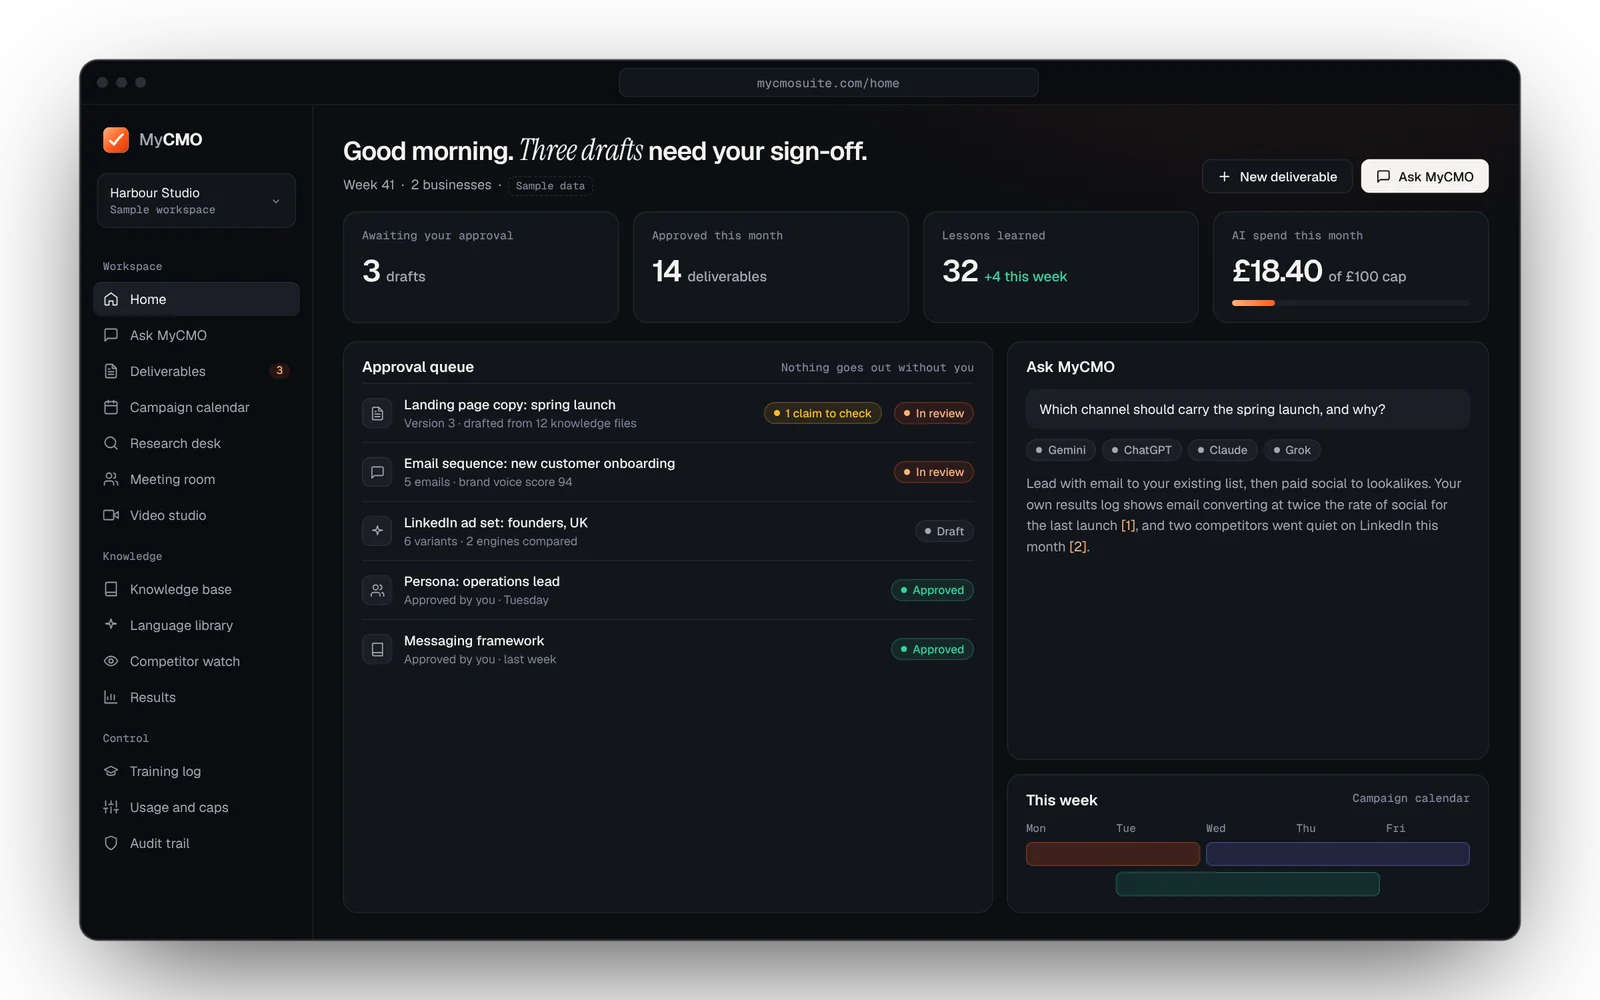Click the Ask MyCMO question input field

1247,409
